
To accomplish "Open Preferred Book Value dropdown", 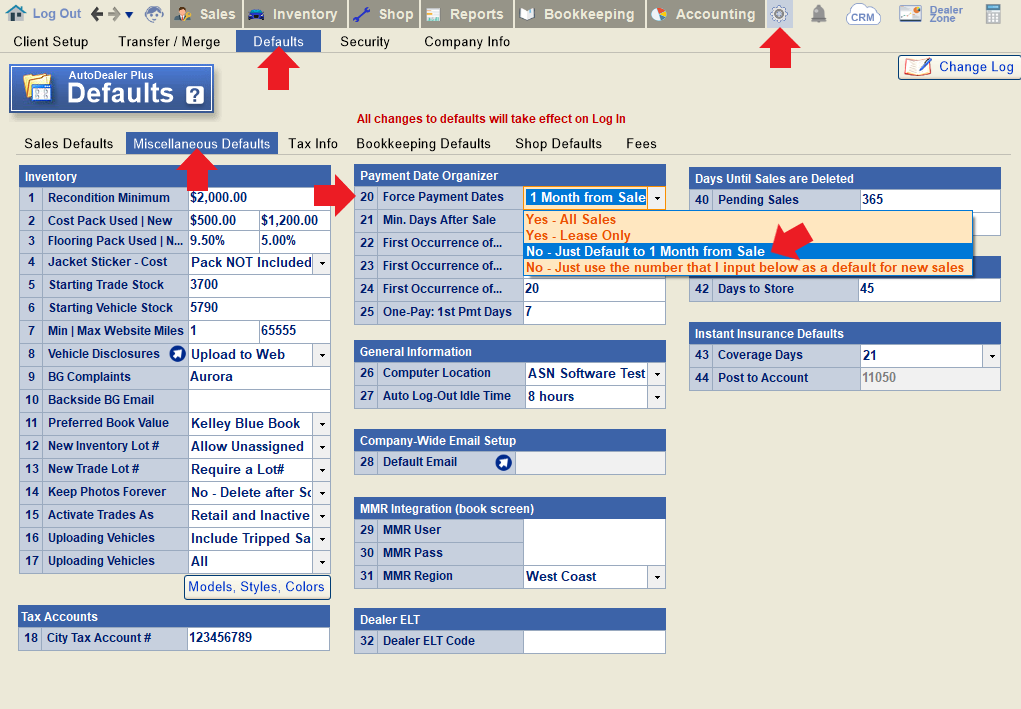I will point(322,424).
